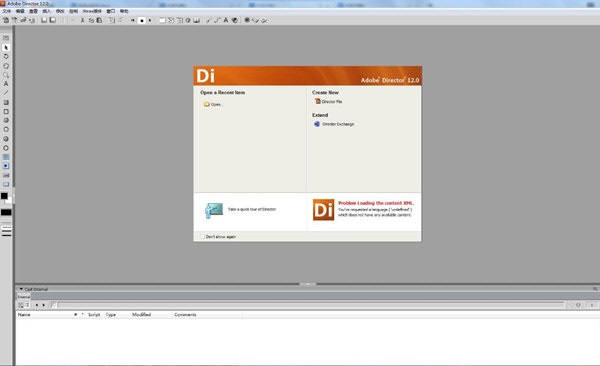The image size is (600, 366).
Task: Select the Field tool
Action: pos(6,175)
